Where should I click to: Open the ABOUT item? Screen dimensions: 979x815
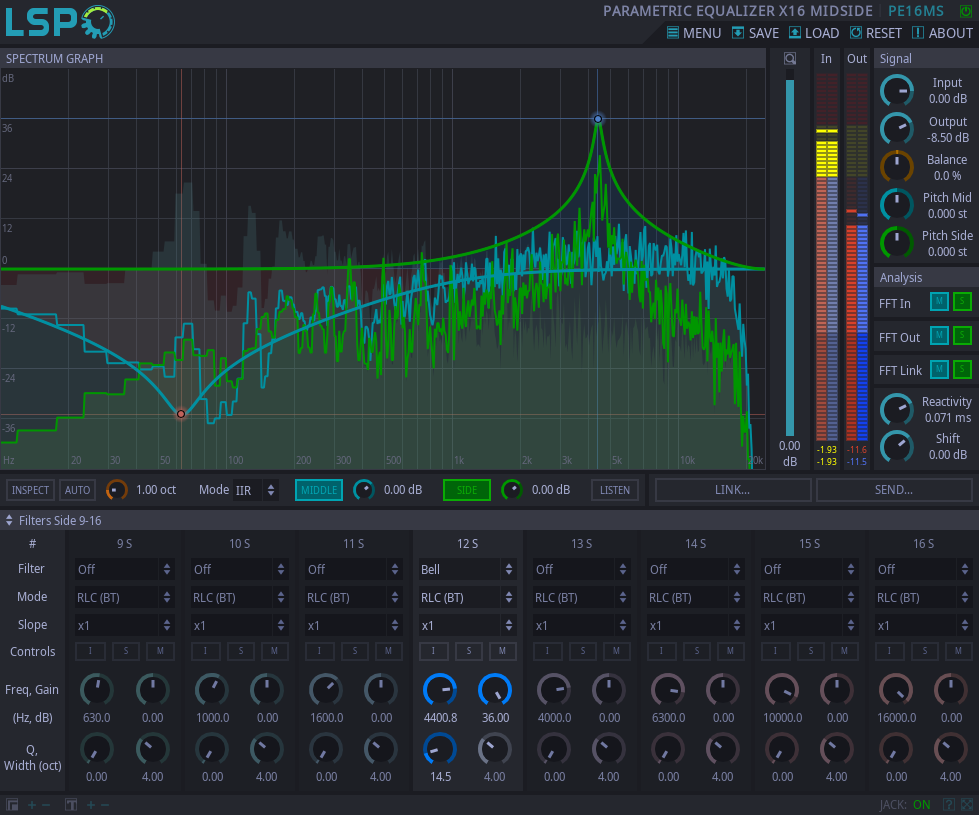point(942,33)
